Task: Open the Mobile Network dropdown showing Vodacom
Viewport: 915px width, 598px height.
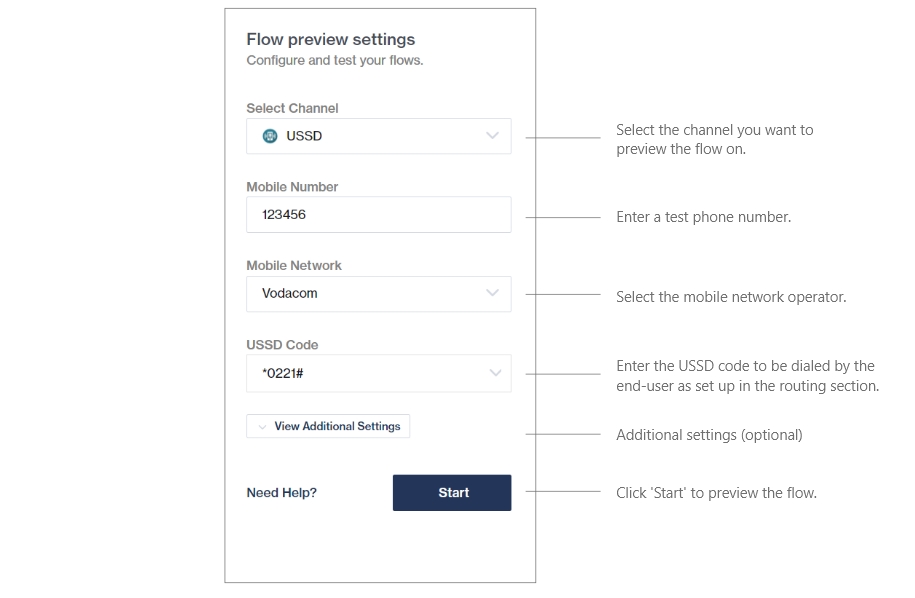Action: (378, 293)
